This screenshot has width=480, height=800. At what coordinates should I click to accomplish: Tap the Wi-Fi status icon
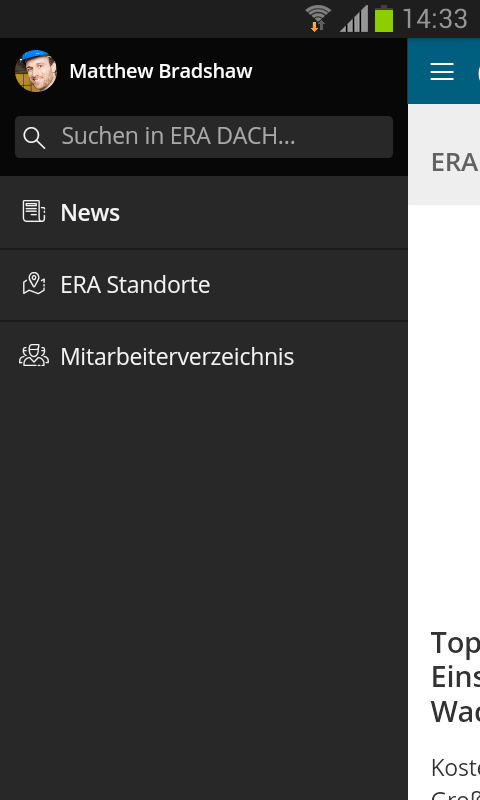point(318,18)
